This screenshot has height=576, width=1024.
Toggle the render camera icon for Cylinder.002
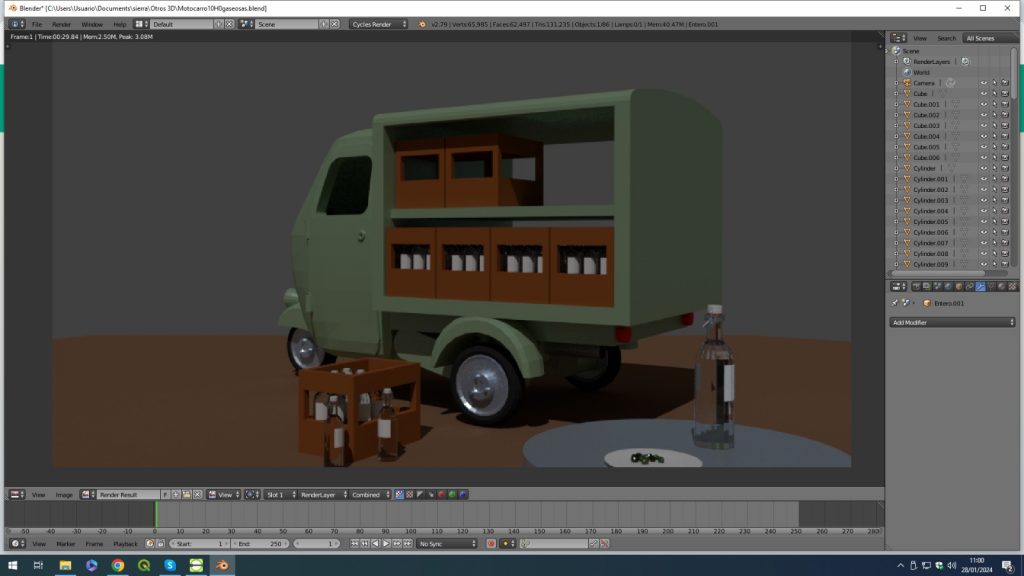pyautogui.click(x=1005, y=190)
